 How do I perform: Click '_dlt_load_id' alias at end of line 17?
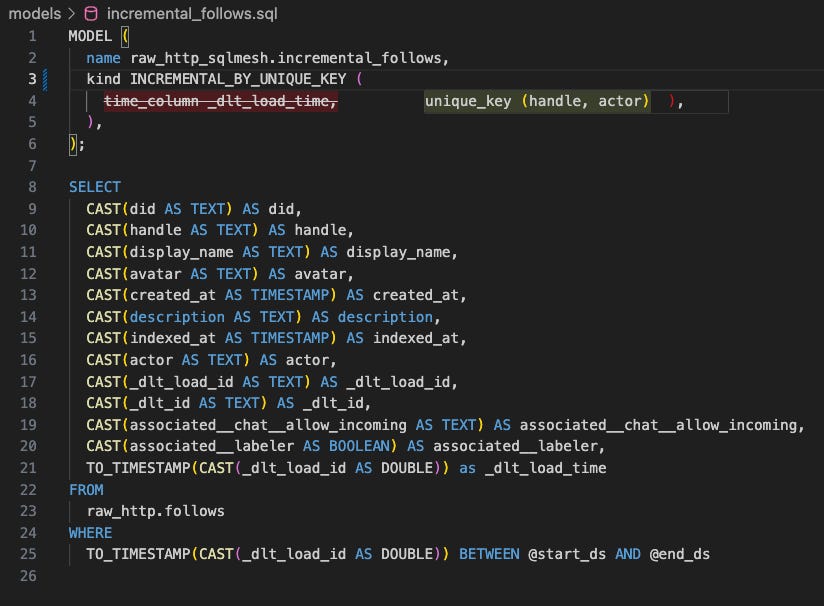(x=398, y=382)
